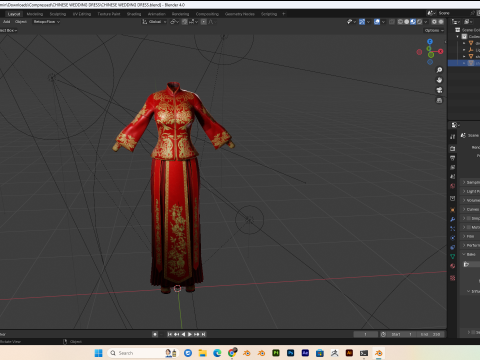Switch to the Sculpting workspace tab
This screenshot has width=480, height=360.
pos(58,14)
